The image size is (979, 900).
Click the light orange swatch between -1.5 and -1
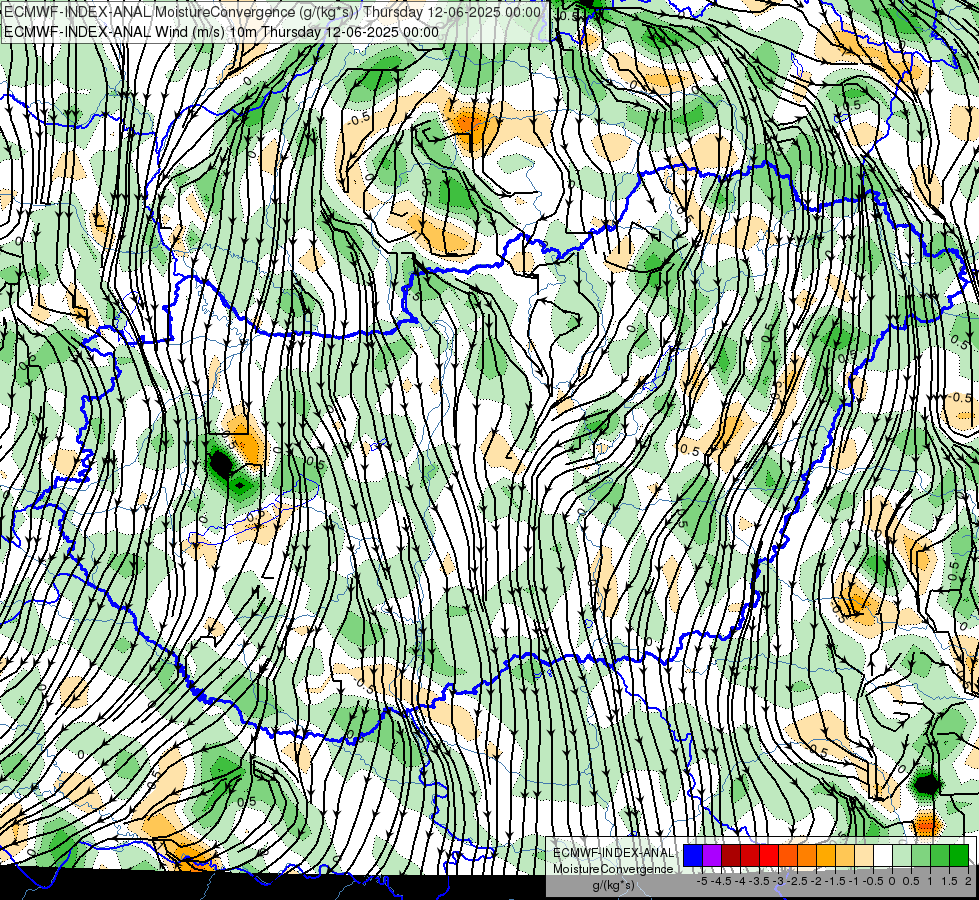pyautogui.click(x=845, y=855)
